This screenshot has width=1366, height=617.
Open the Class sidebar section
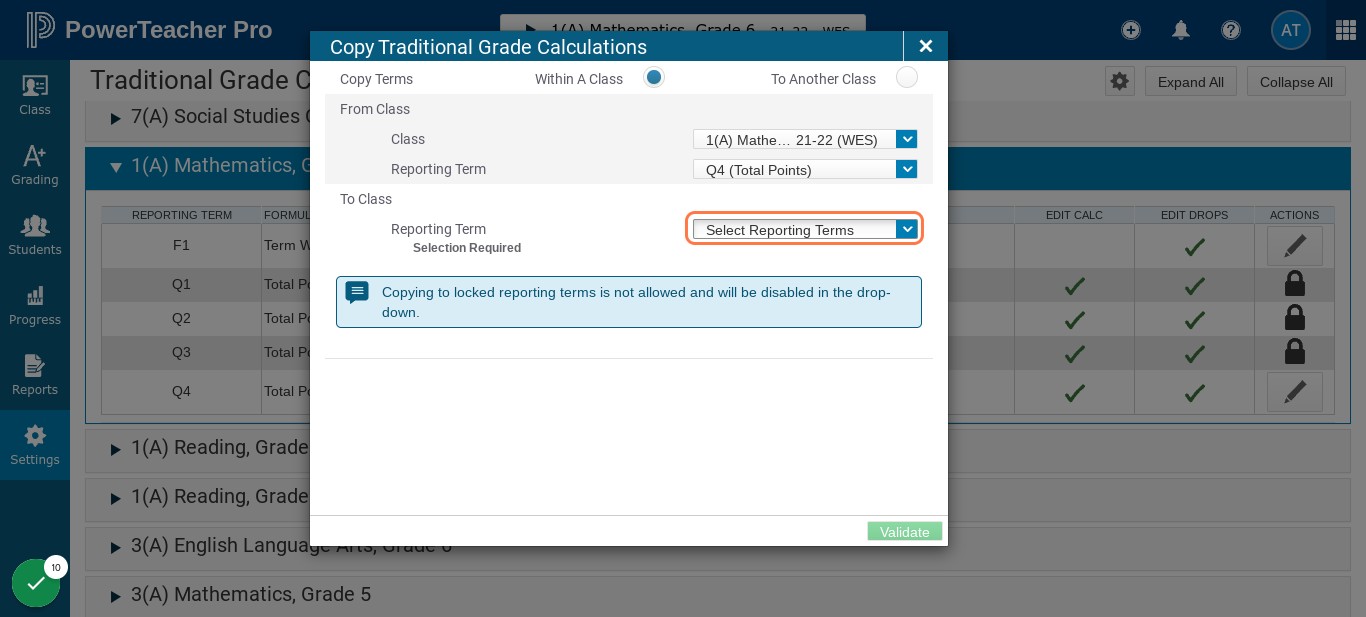click(35, 95)
